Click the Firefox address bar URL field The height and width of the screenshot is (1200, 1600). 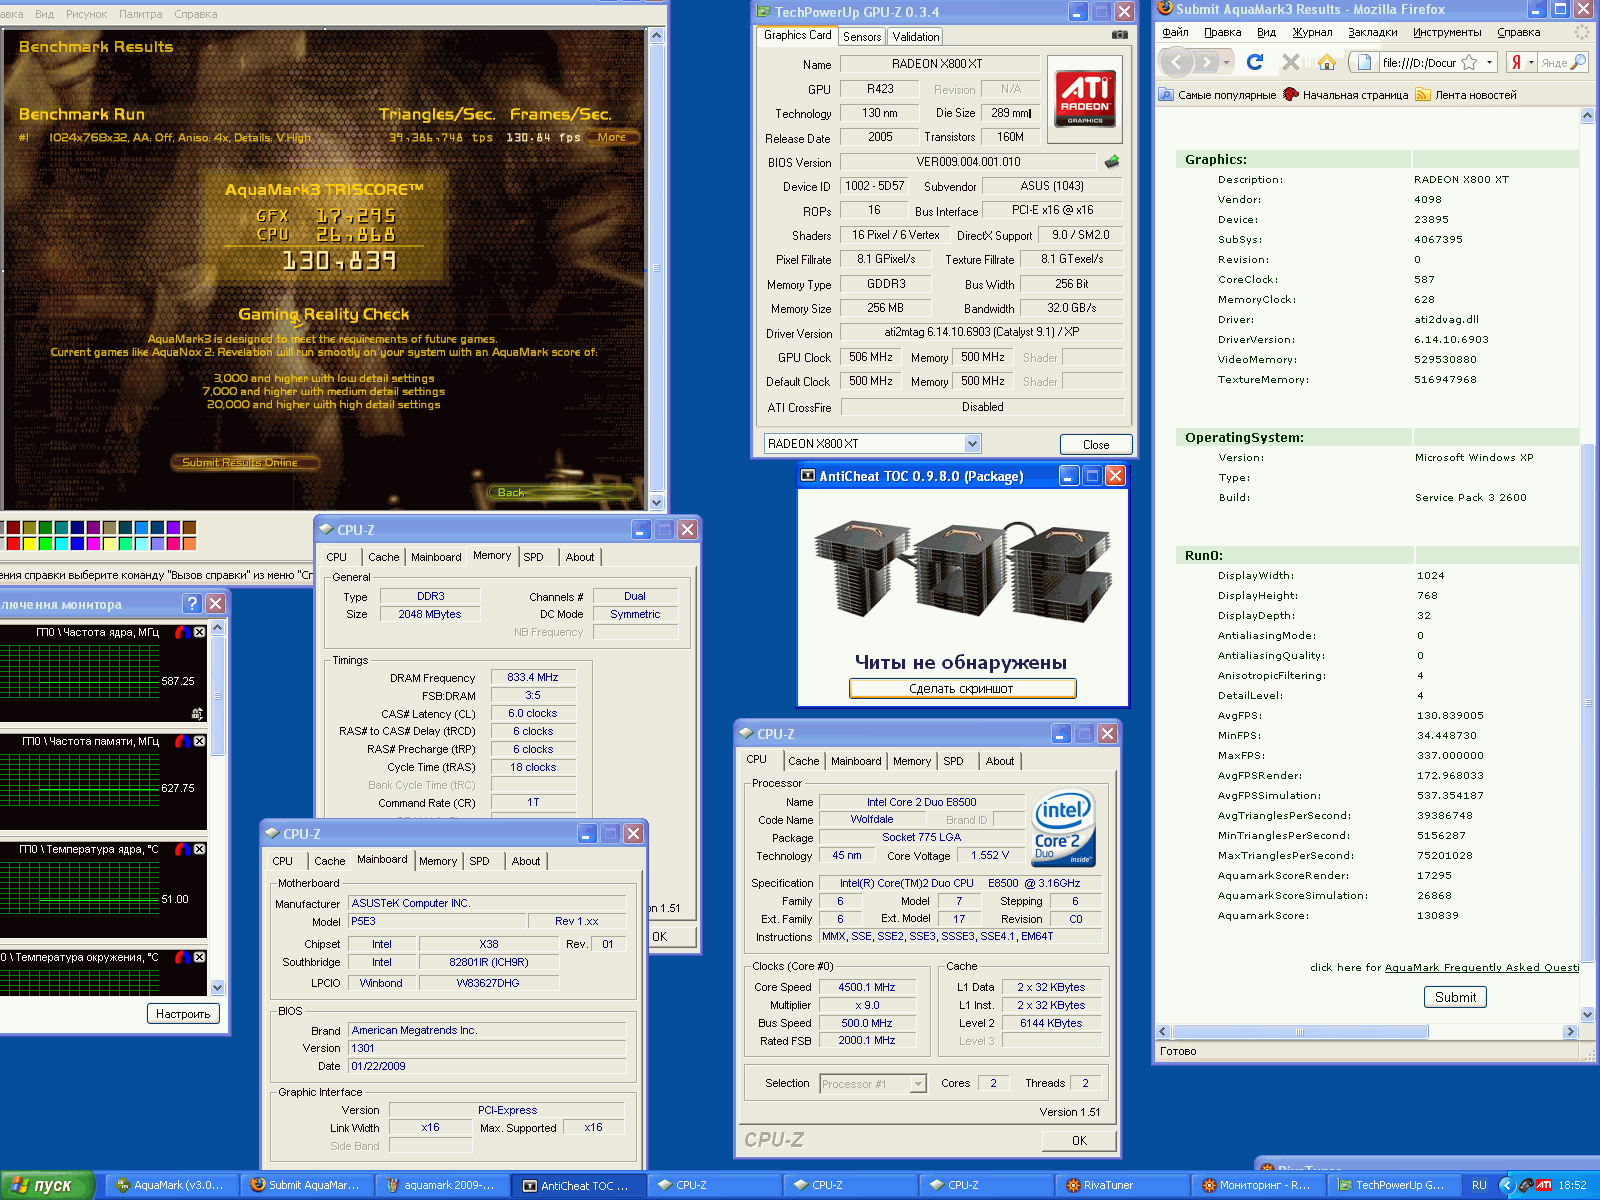point(1418,62)
